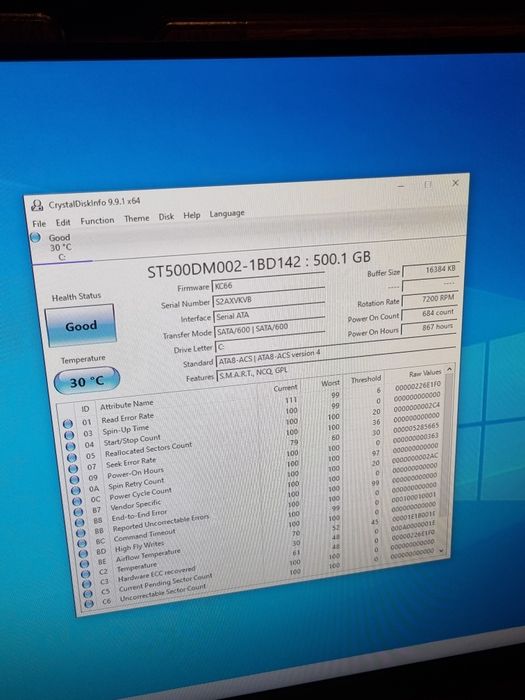The width and height of the screenshot is (525, 700).
Task: Click the status icon for Temperature attribute C2
Action: [x=86, y=574]
